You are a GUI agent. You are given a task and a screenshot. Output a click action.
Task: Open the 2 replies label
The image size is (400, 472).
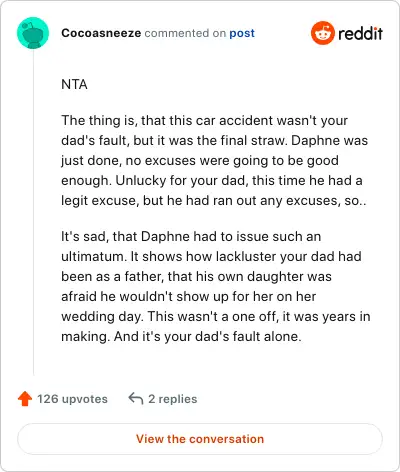click(173, 399)
